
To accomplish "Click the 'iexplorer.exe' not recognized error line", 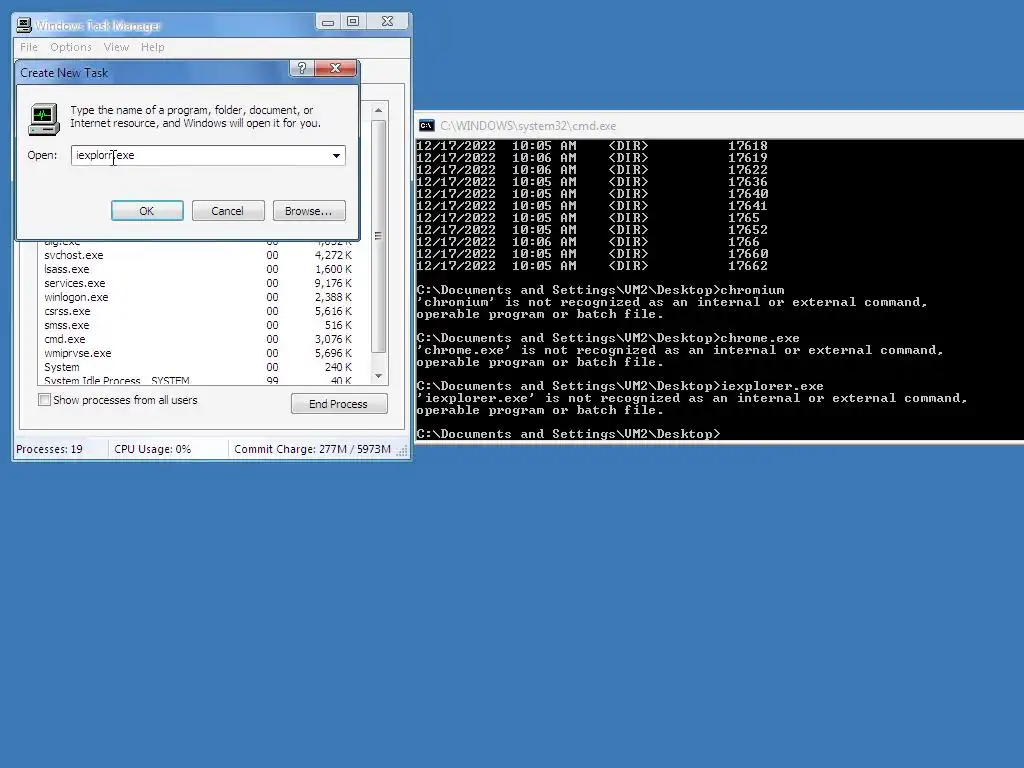I will [x=692, y=398].
